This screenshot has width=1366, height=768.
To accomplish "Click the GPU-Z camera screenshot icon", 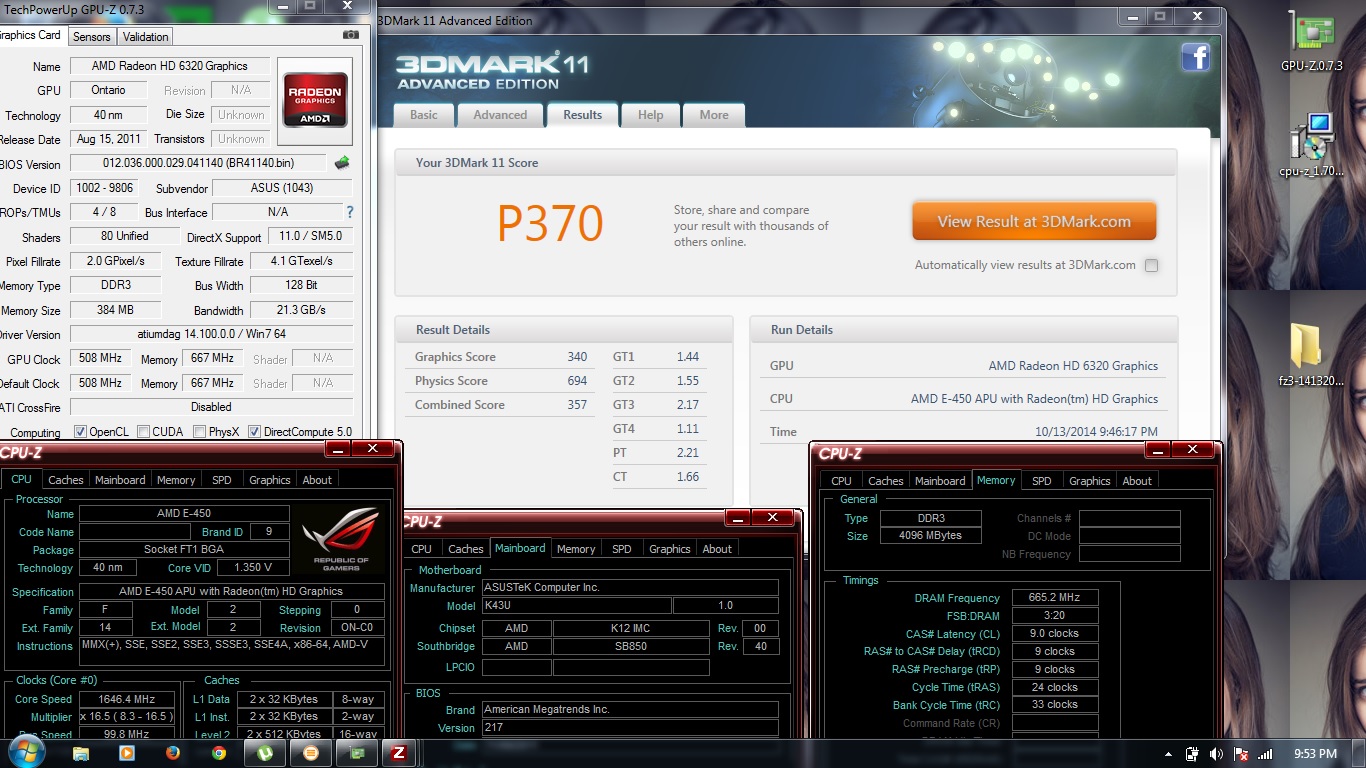I will pos(351,35).
